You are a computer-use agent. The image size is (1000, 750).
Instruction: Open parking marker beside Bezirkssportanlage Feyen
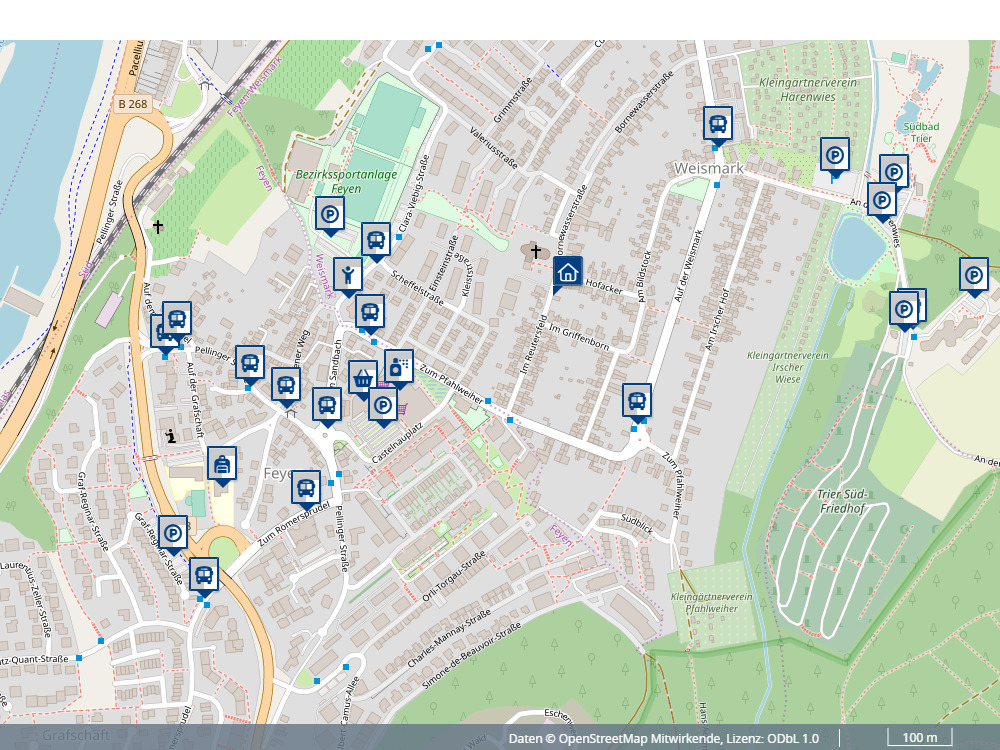coord(330,213)
